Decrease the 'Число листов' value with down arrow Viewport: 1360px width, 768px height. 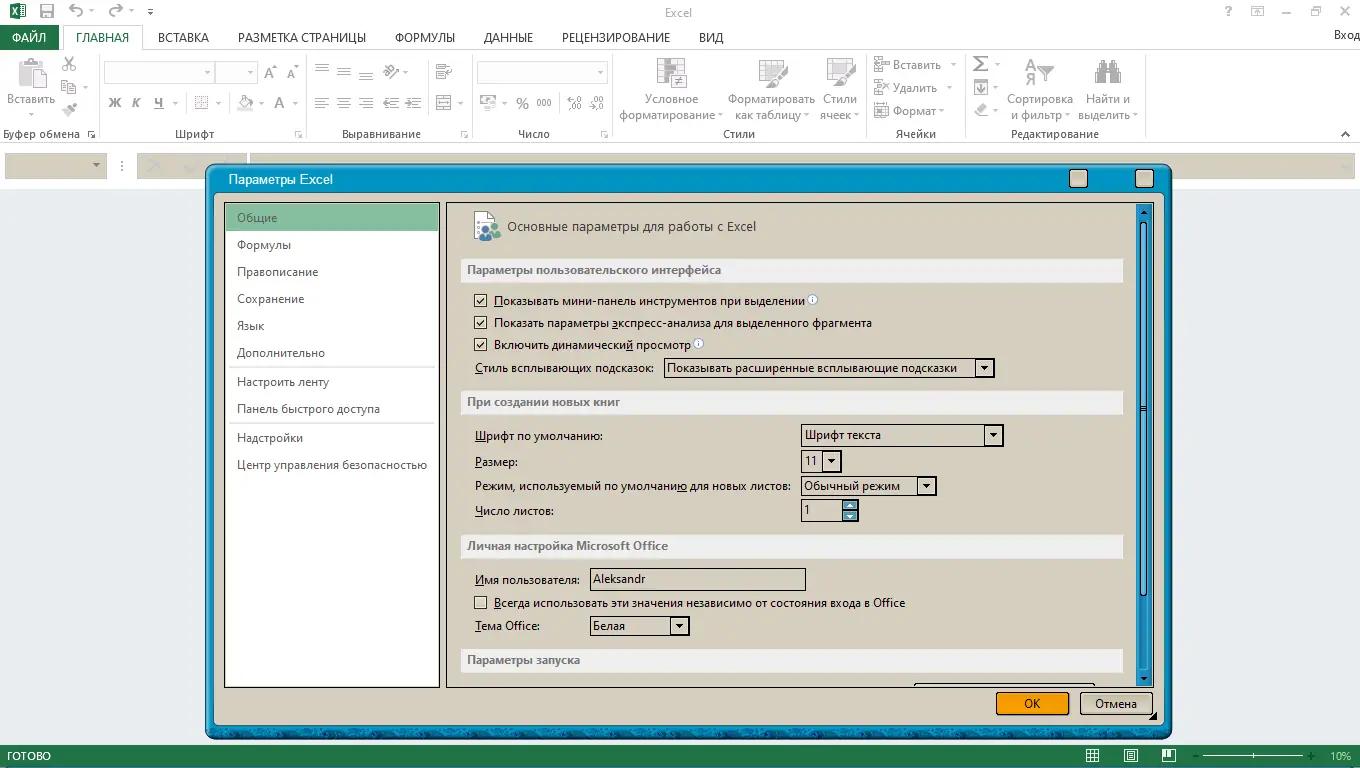pos(850,516)
